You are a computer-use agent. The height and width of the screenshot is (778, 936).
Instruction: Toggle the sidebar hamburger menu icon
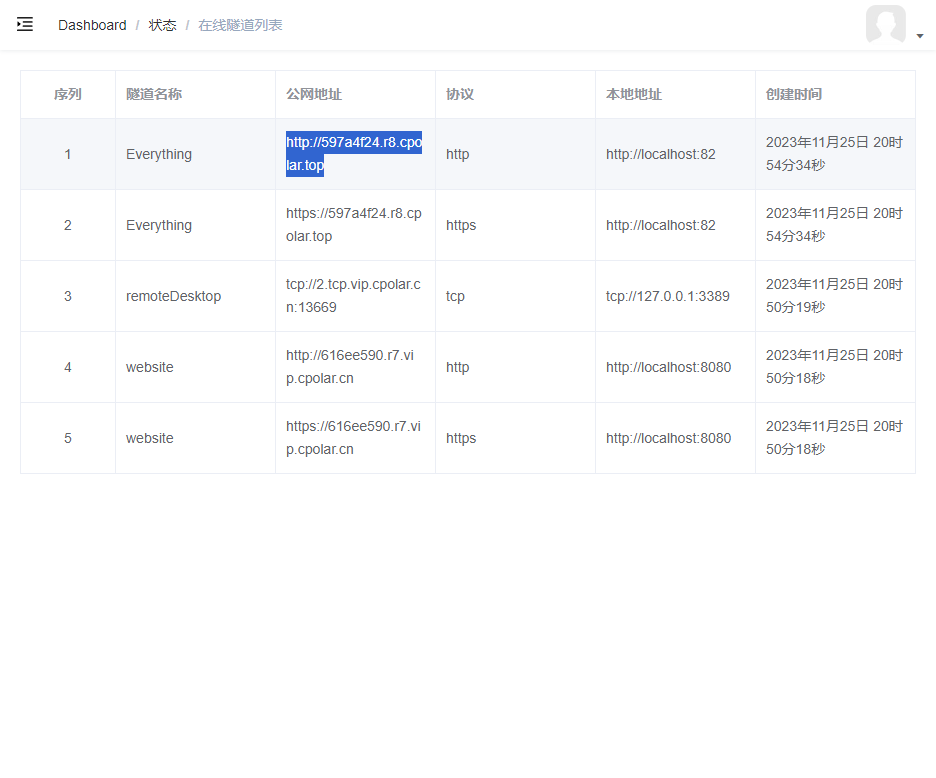pyautogui.click(x=24, y=24)
